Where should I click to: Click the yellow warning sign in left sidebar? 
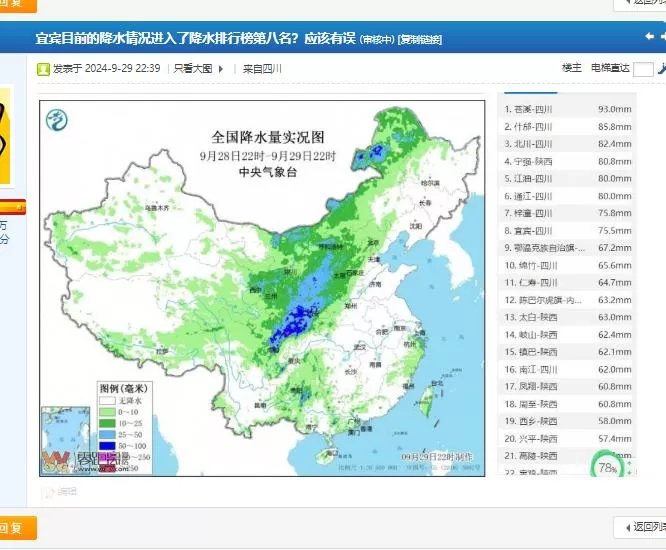[5, 135]
